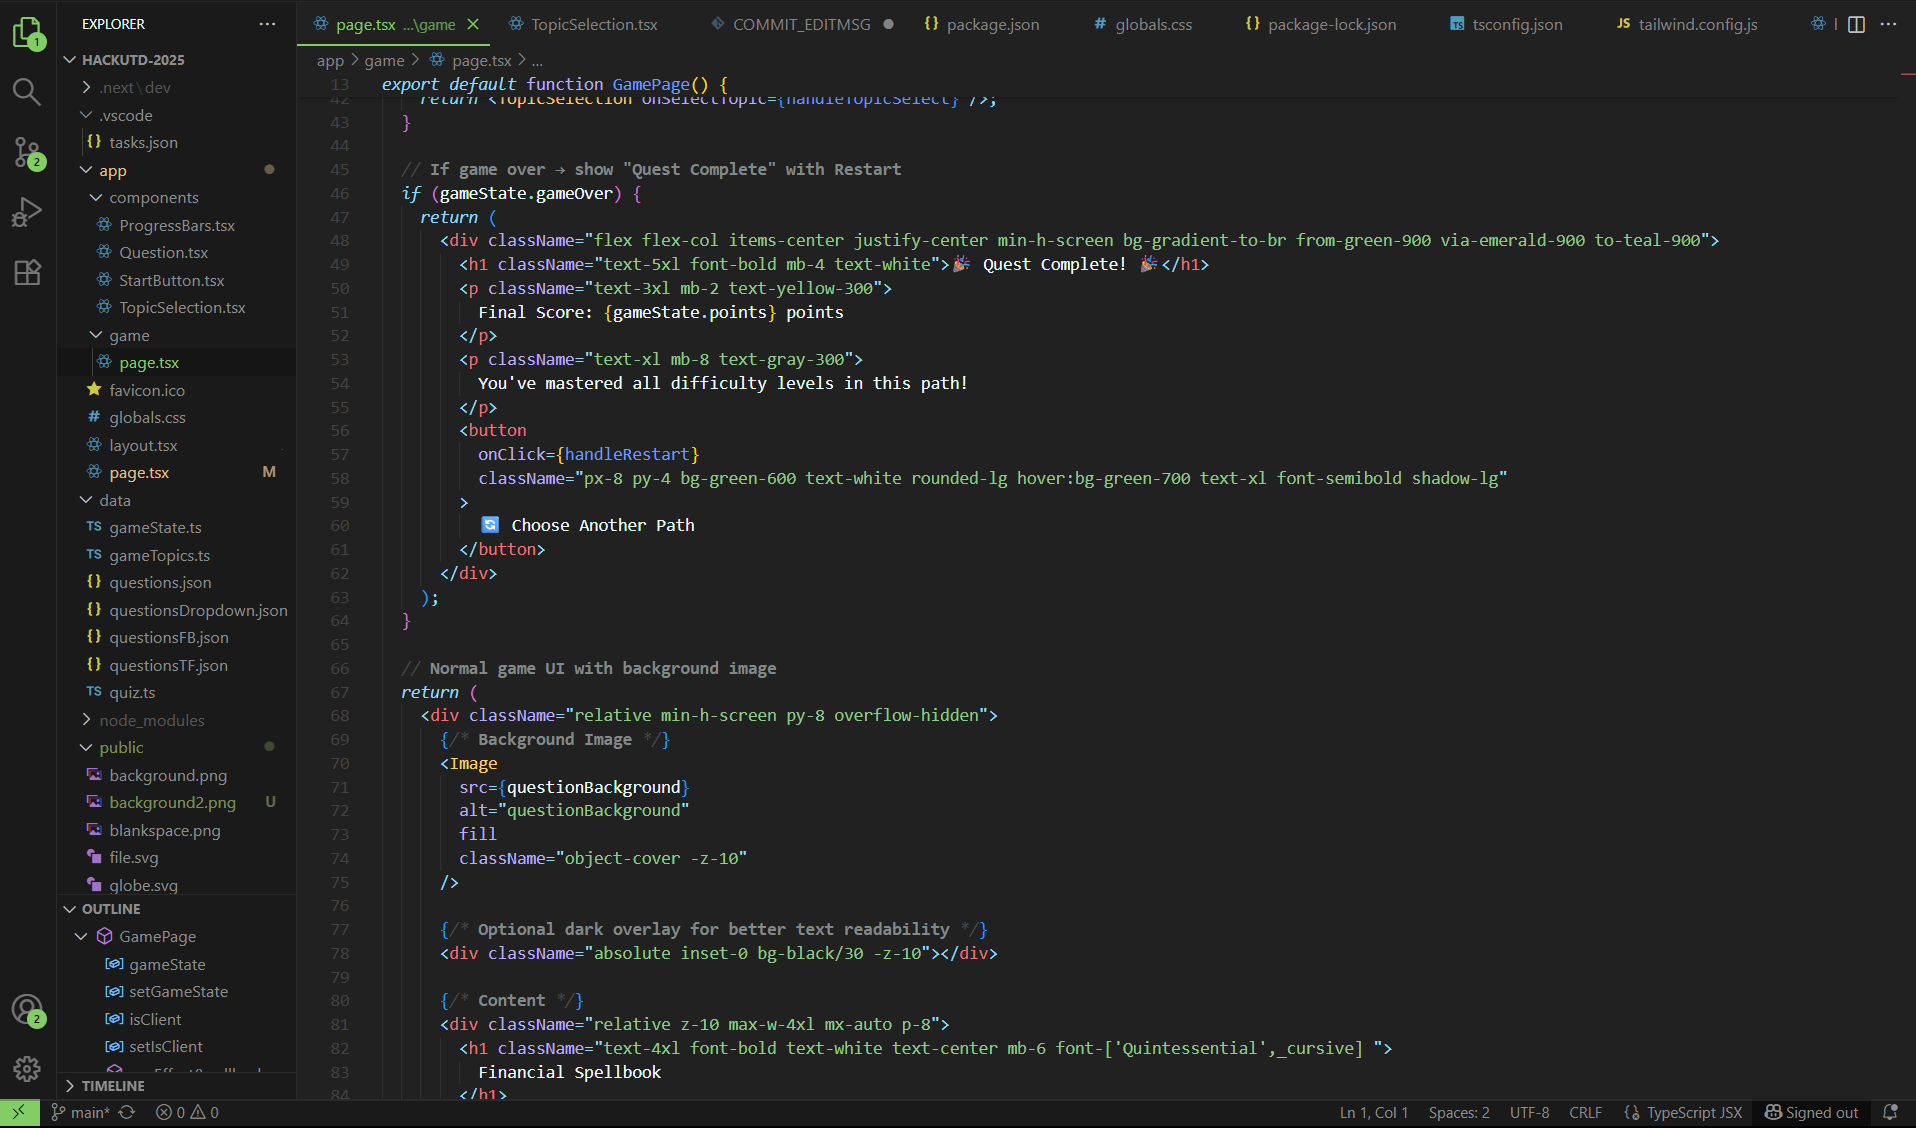
Task: Close the page.tsx editor tab
Action: click(x=473, y=24)
